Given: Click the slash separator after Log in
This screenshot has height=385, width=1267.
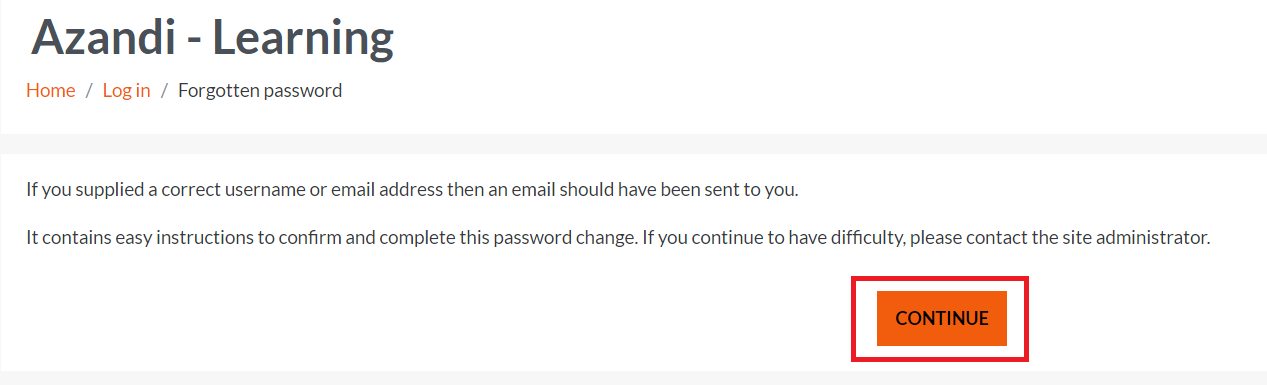Looking at the screenshot, I should pos(164,91).
